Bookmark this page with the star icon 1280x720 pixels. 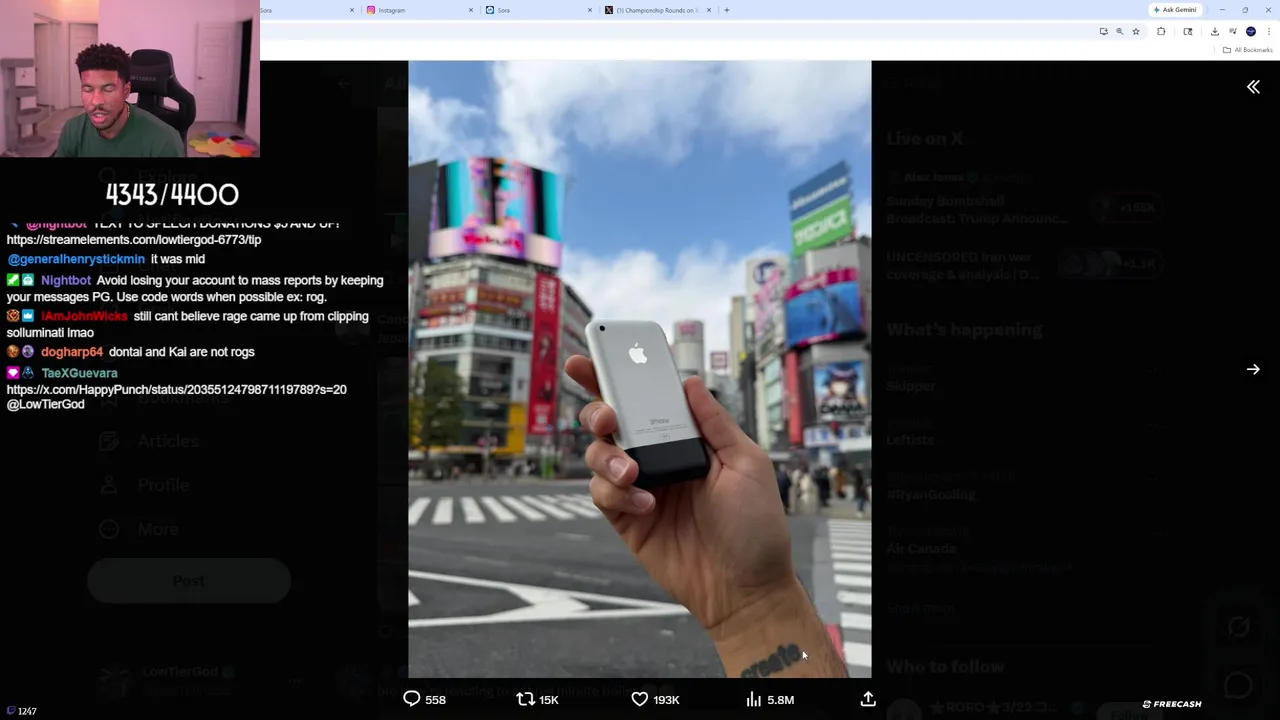point(1136,31)
